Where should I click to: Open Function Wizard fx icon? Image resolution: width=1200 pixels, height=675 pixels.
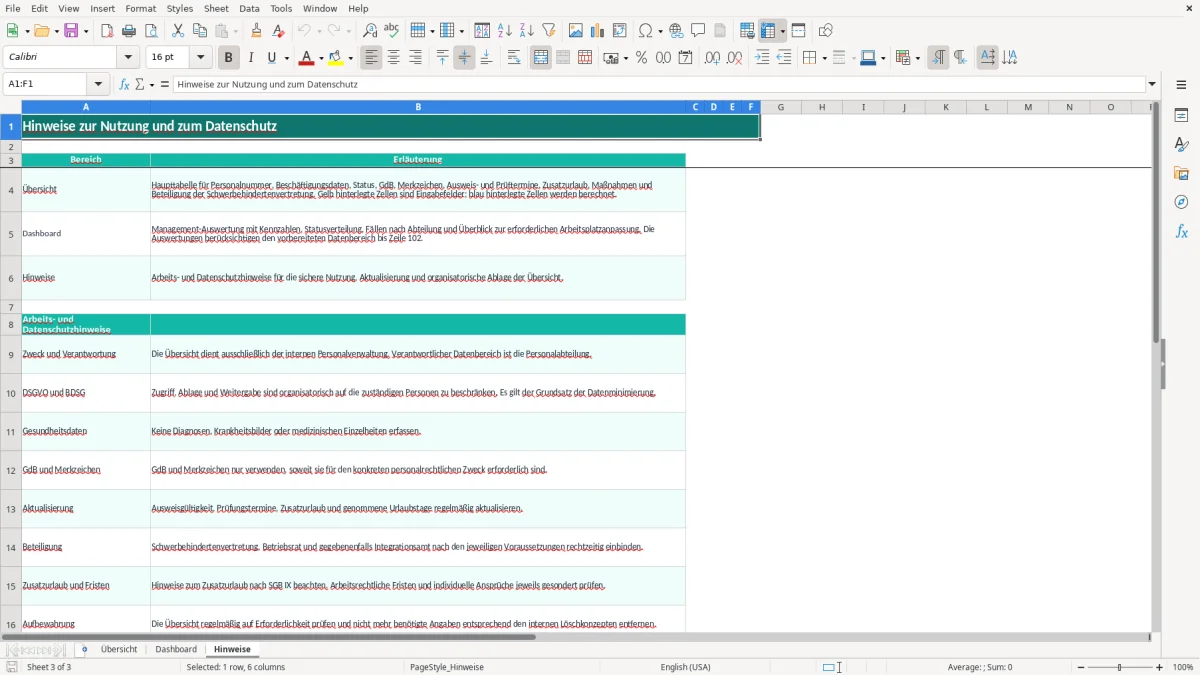[x=124, y=85]
